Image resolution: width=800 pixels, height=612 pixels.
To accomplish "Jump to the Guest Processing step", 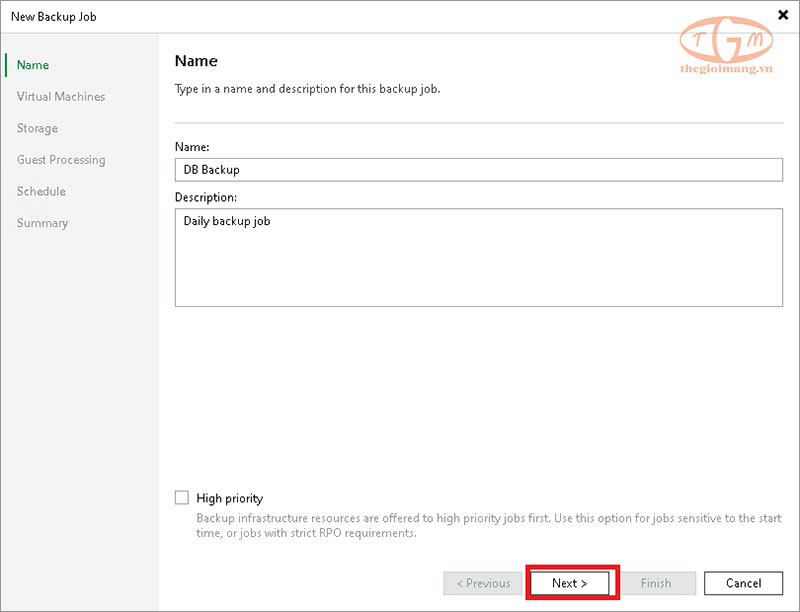I will 61,160.
